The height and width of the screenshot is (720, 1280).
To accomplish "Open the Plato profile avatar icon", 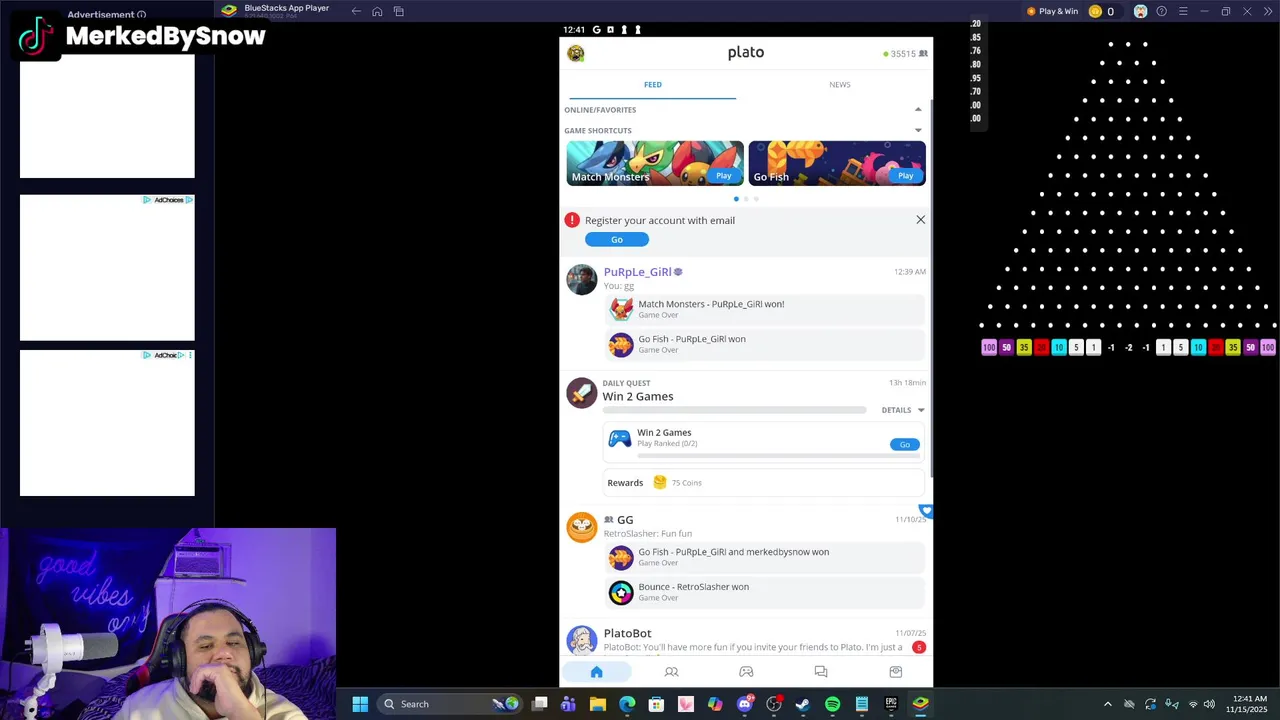I will [x=575, y=53].
